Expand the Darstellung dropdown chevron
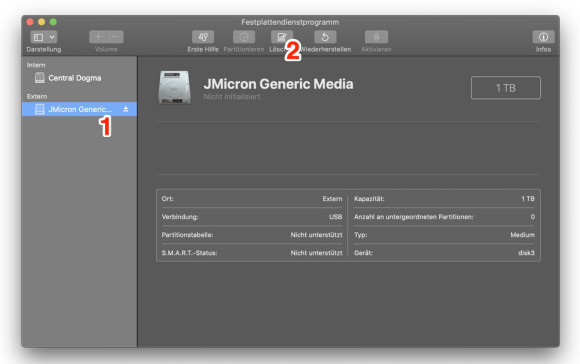The height and width of the screenshot is (364, 580). click(x=52, y=37)
